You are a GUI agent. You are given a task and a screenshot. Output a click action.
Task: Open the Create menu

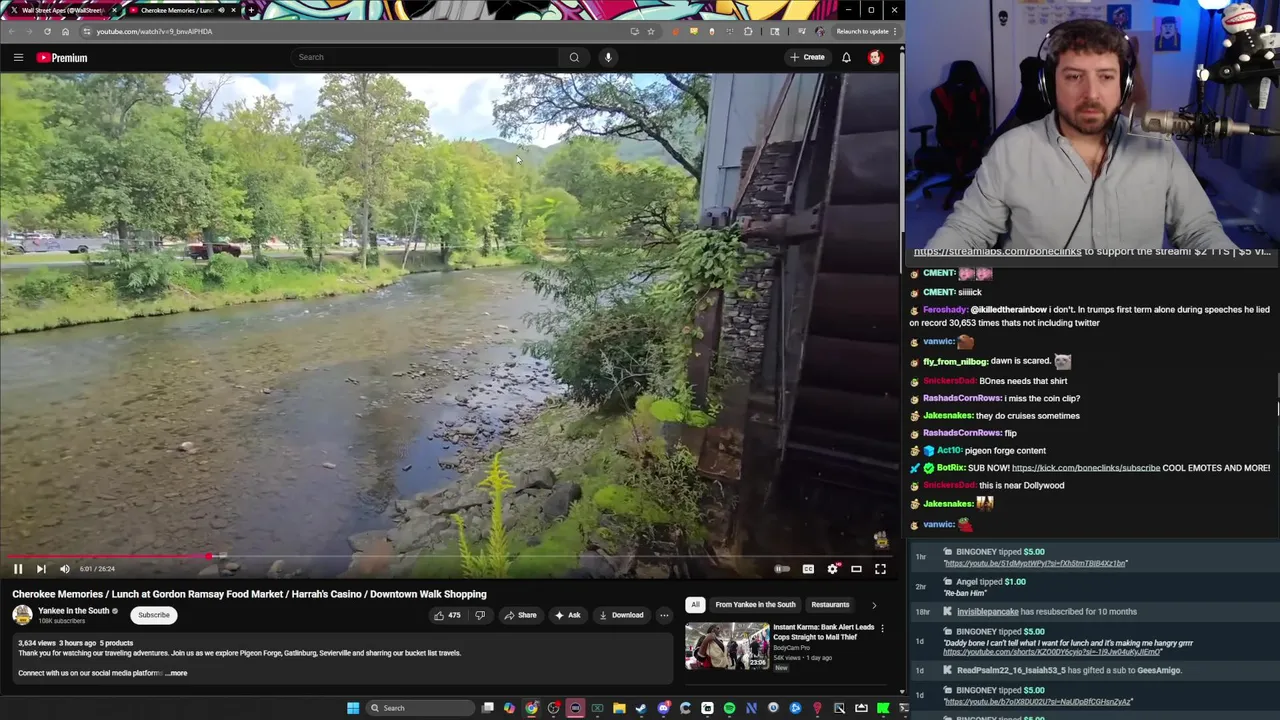[x=807, y=57]
